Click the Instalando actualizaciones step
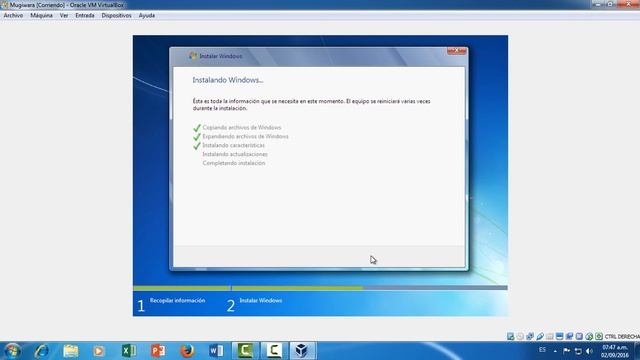The image size is (640, 360). coord(235,154)
